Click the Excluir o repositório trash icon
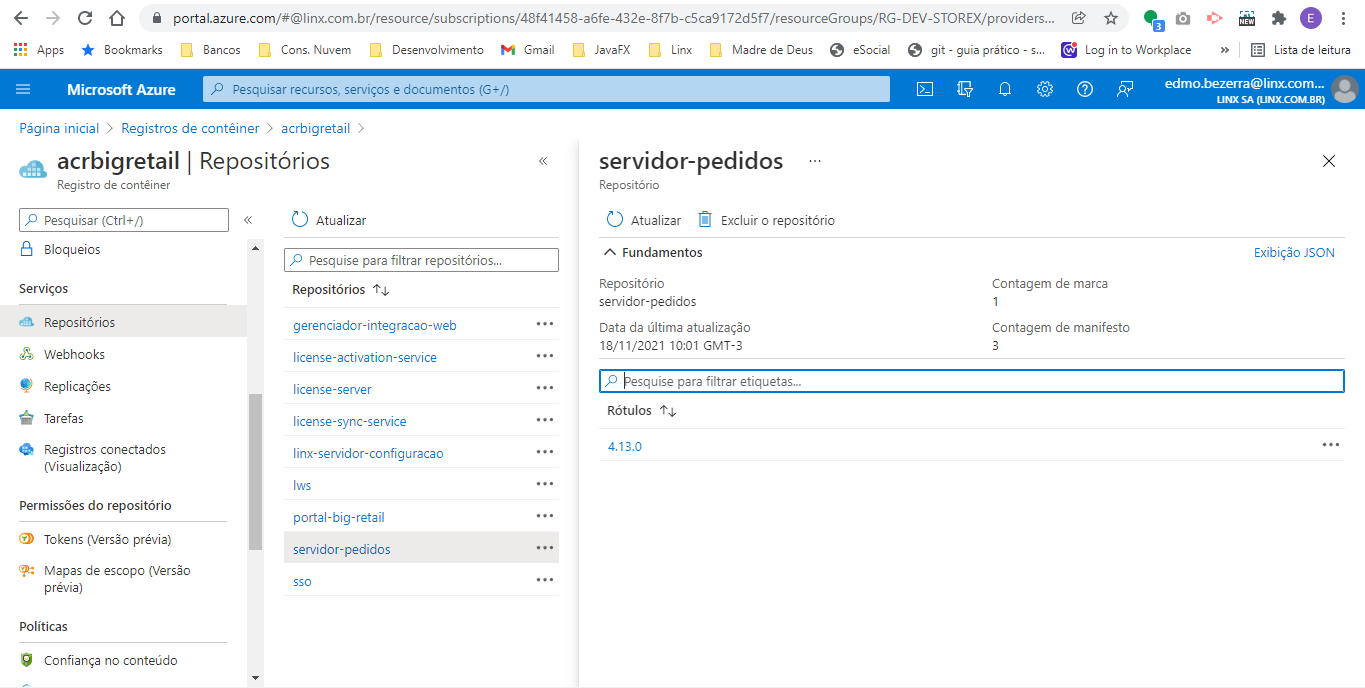 [x=705, y=220]
